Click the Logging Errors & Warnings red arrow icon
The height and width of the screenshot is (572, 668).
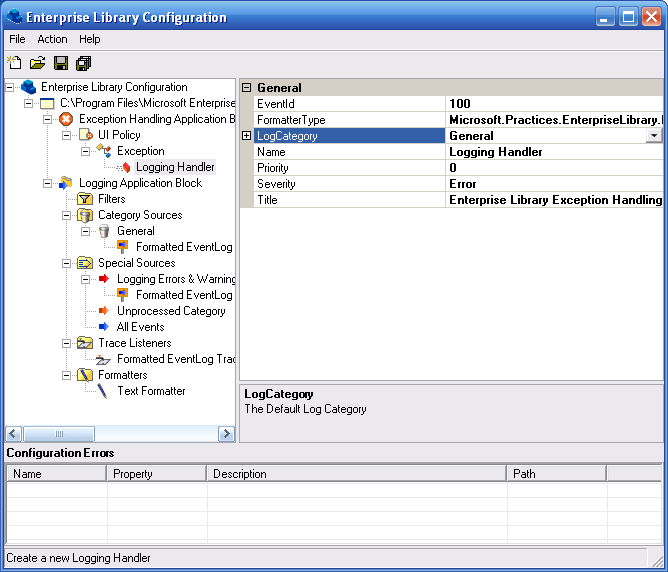[x=104, y=279]
